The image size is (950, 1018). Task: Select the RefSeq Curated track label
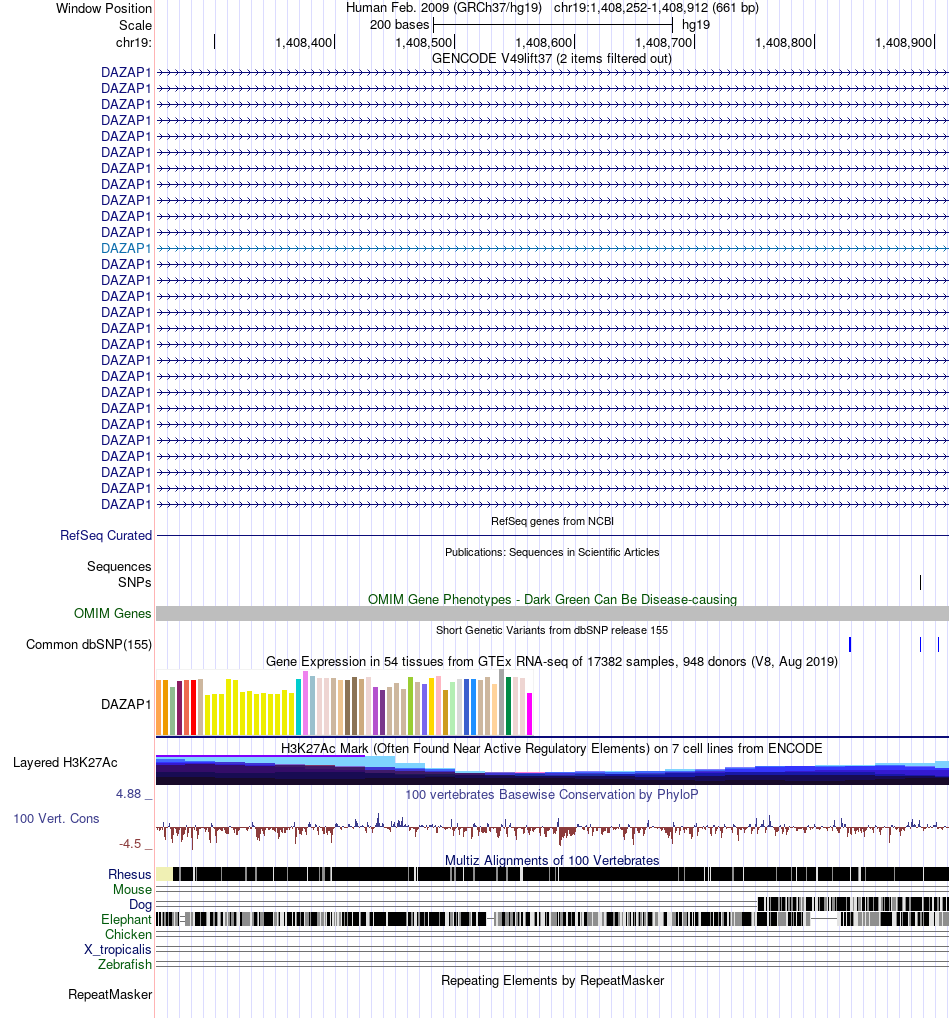[106, 536]
